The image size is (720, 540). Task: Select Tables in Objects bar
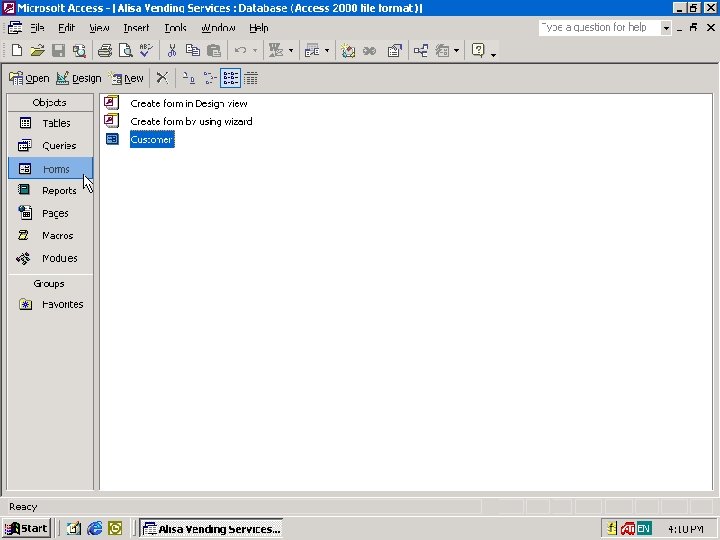click(x=50, y=123)
